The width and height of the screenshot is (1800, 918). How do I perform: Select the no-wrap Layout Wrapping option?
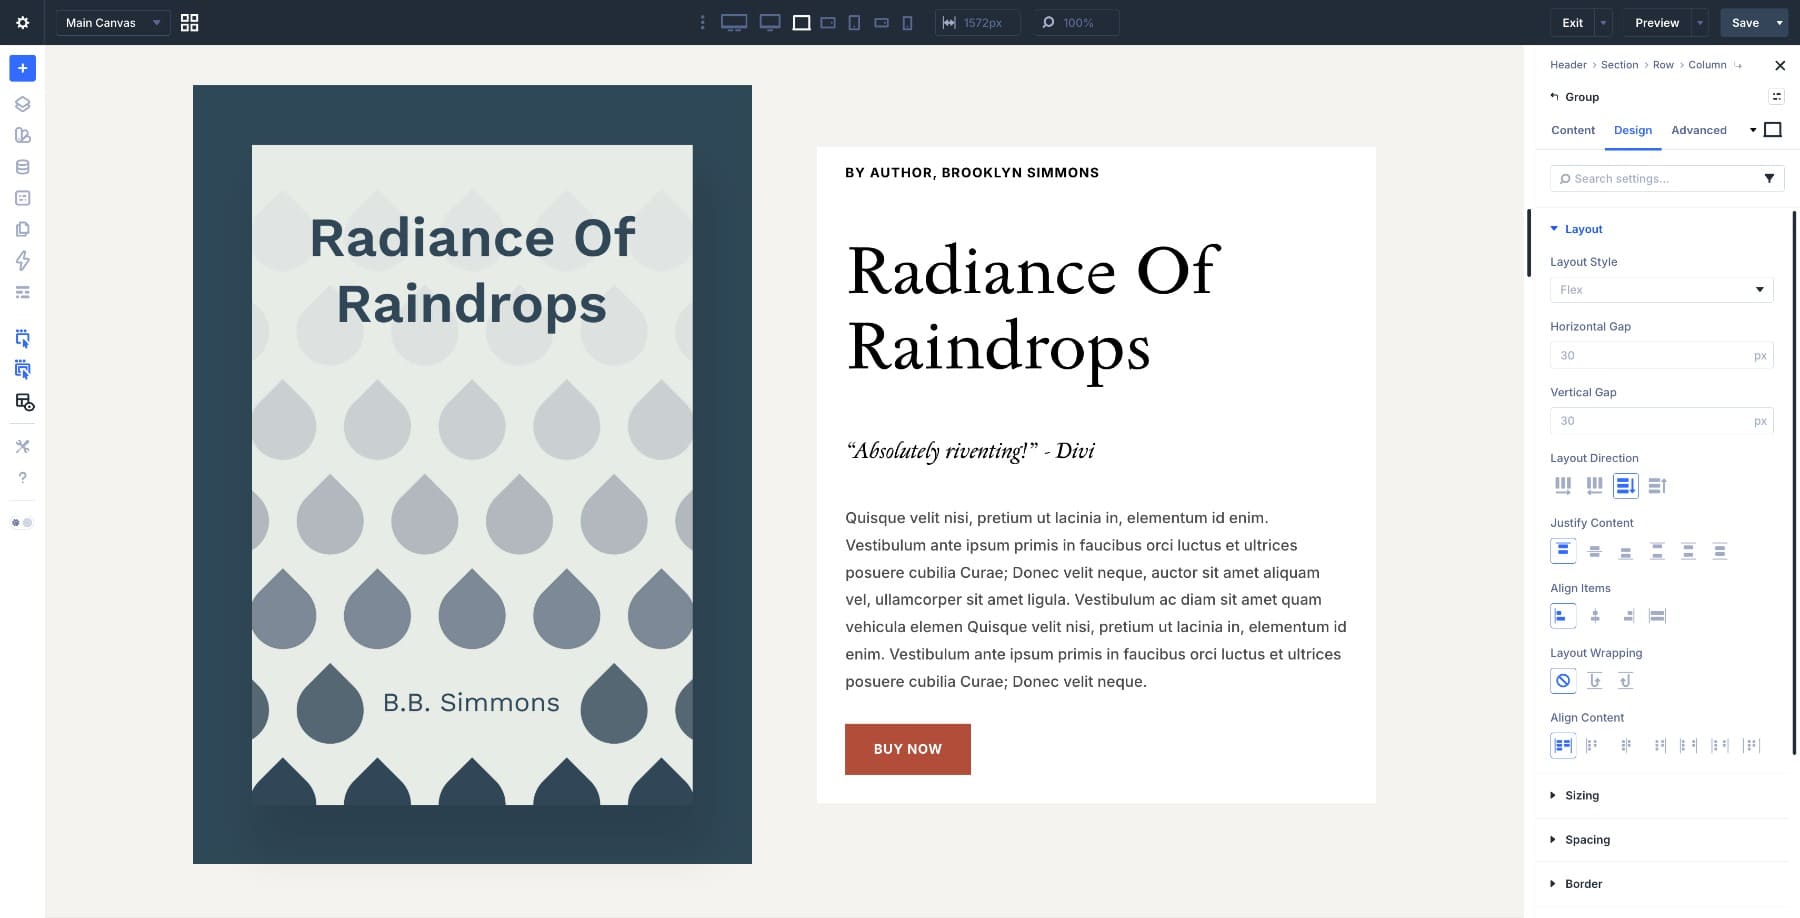pos(1563,681)
